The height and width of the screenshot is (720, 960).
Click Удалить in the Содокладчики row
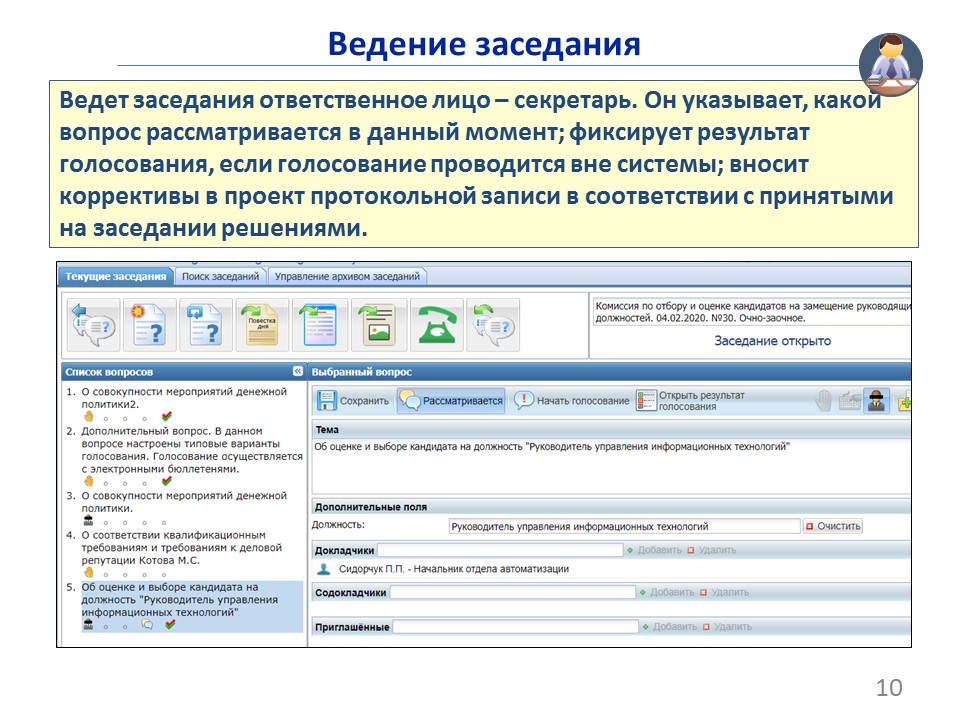[724, 592]
